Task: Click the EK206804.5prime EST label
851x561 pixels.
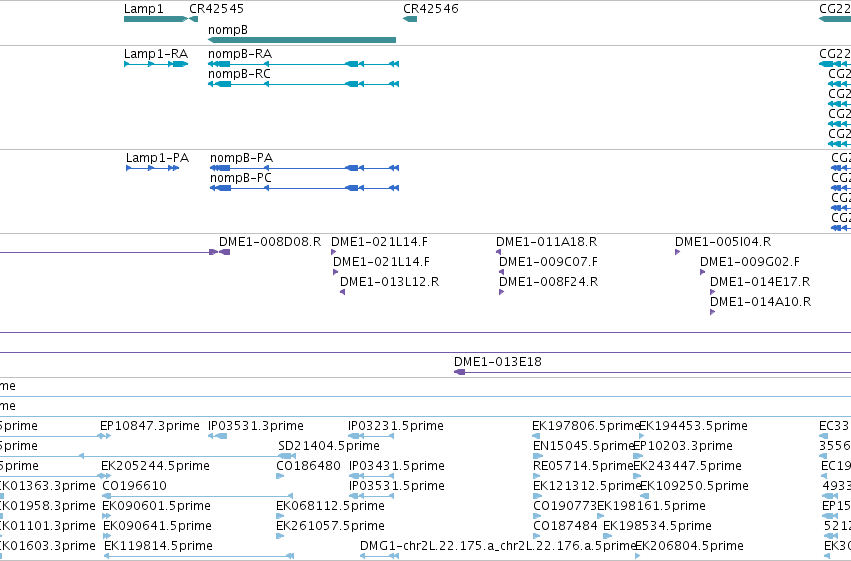Action: click(x=689, y=546)
